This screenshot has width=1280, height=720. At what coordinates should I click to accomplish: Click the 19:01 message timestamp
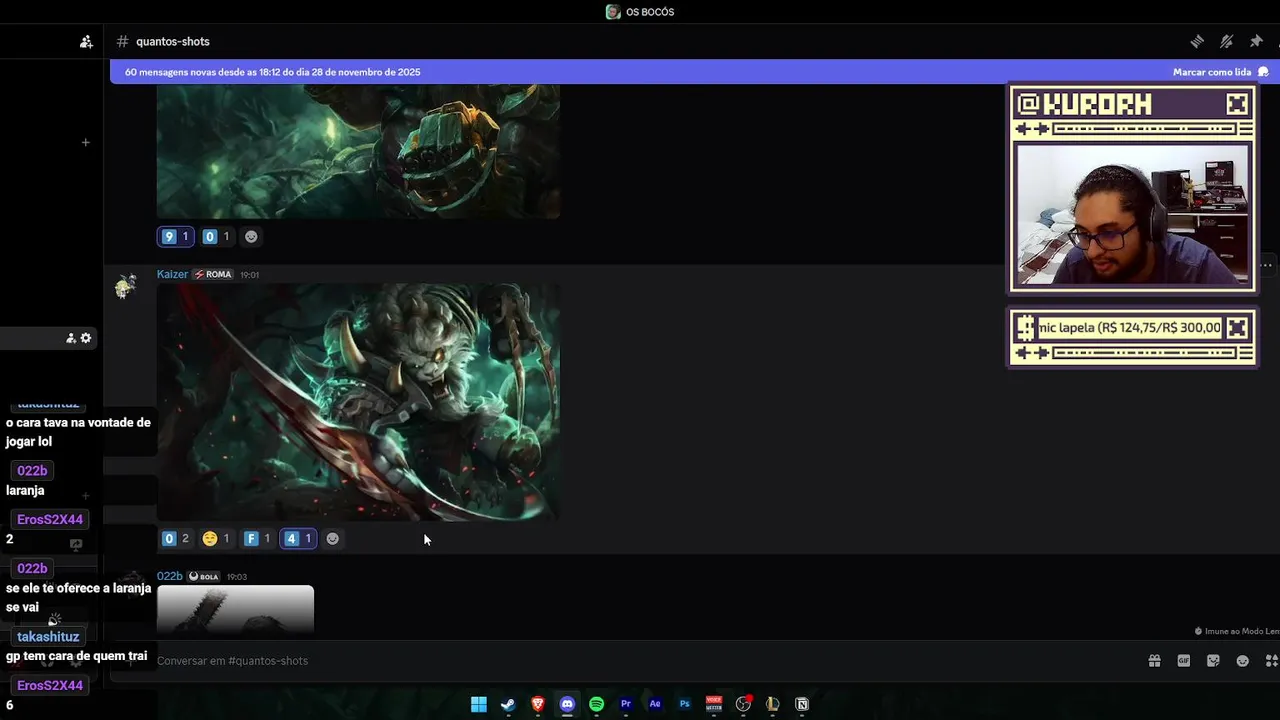coord(249,275)
